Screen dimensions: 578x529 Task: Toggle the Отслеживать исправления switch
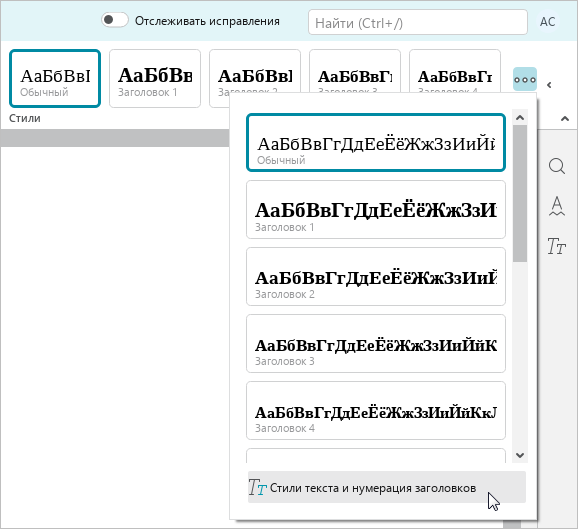[x=115, y=20]
